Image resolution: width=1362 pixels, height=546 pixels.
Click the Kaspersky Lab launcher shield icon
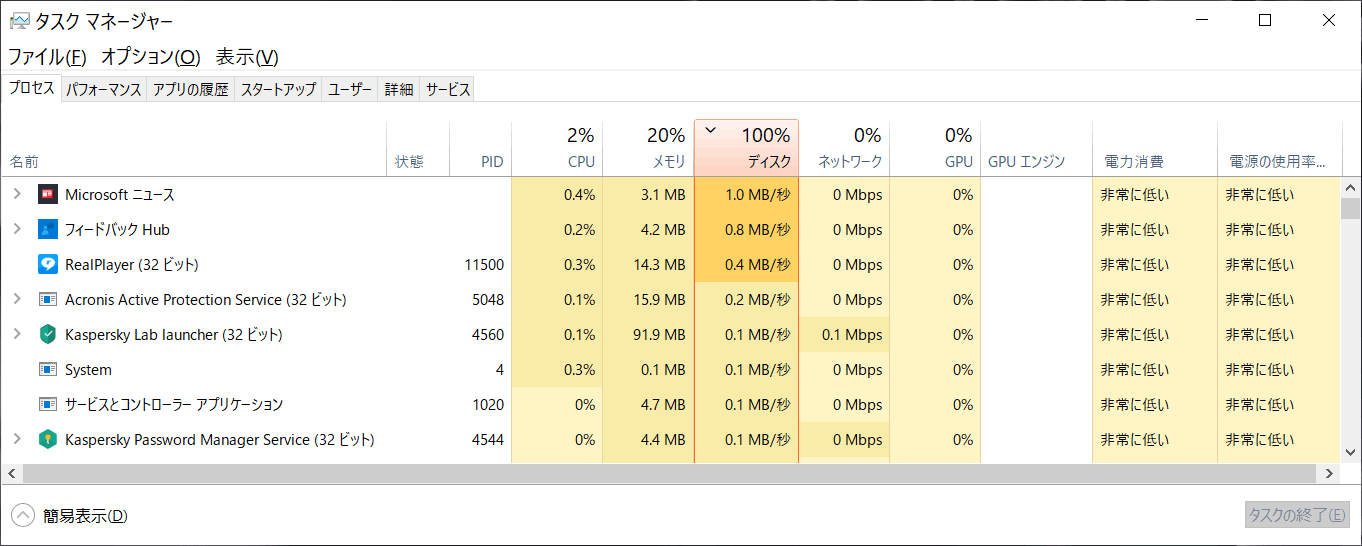(x=48, y=334)
